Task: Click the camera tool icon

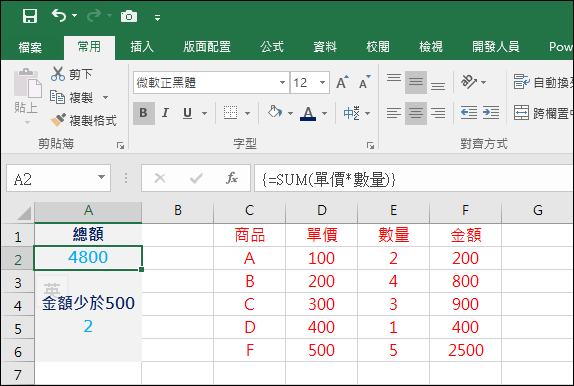Action: click(129, 16)
